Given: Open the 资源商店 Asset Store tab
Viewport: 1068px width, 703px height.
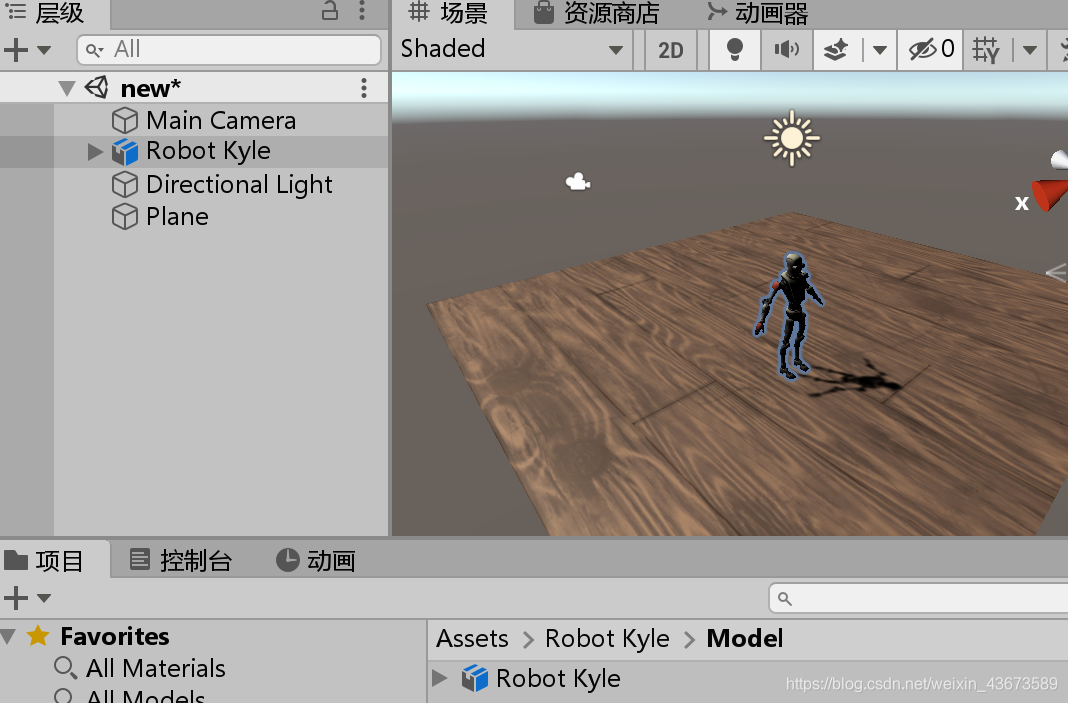Looking at the screenshot, I should (x=597, y=13).
